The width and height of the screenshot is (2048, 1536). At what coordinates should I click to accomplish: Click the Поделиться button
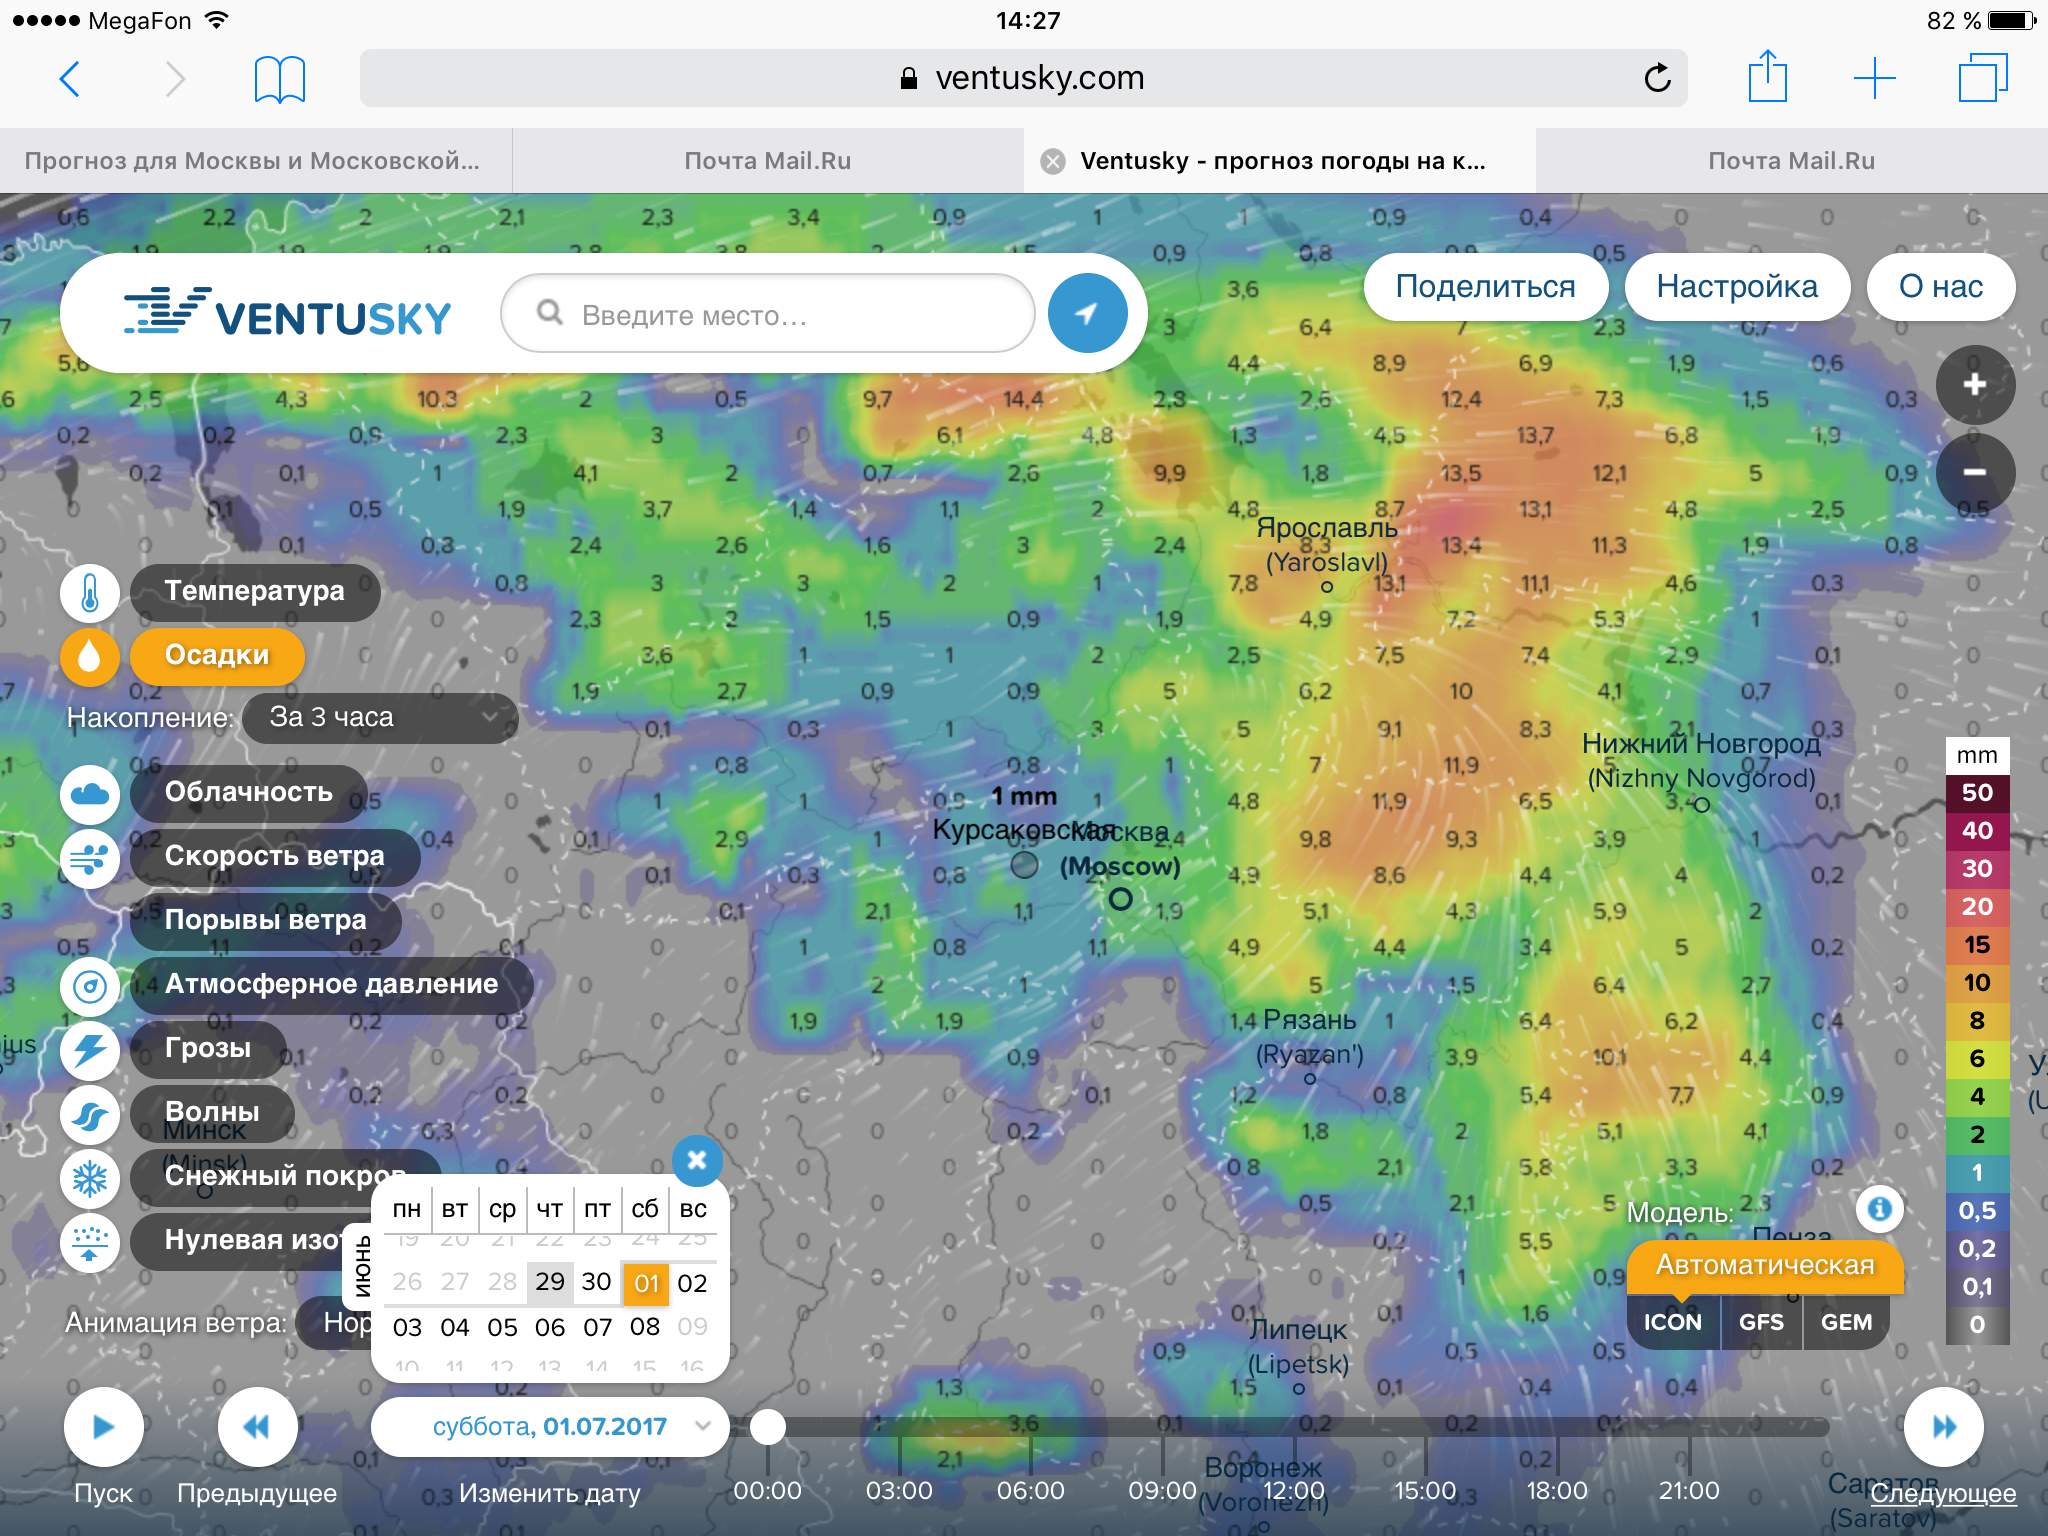coord(1485,287)
